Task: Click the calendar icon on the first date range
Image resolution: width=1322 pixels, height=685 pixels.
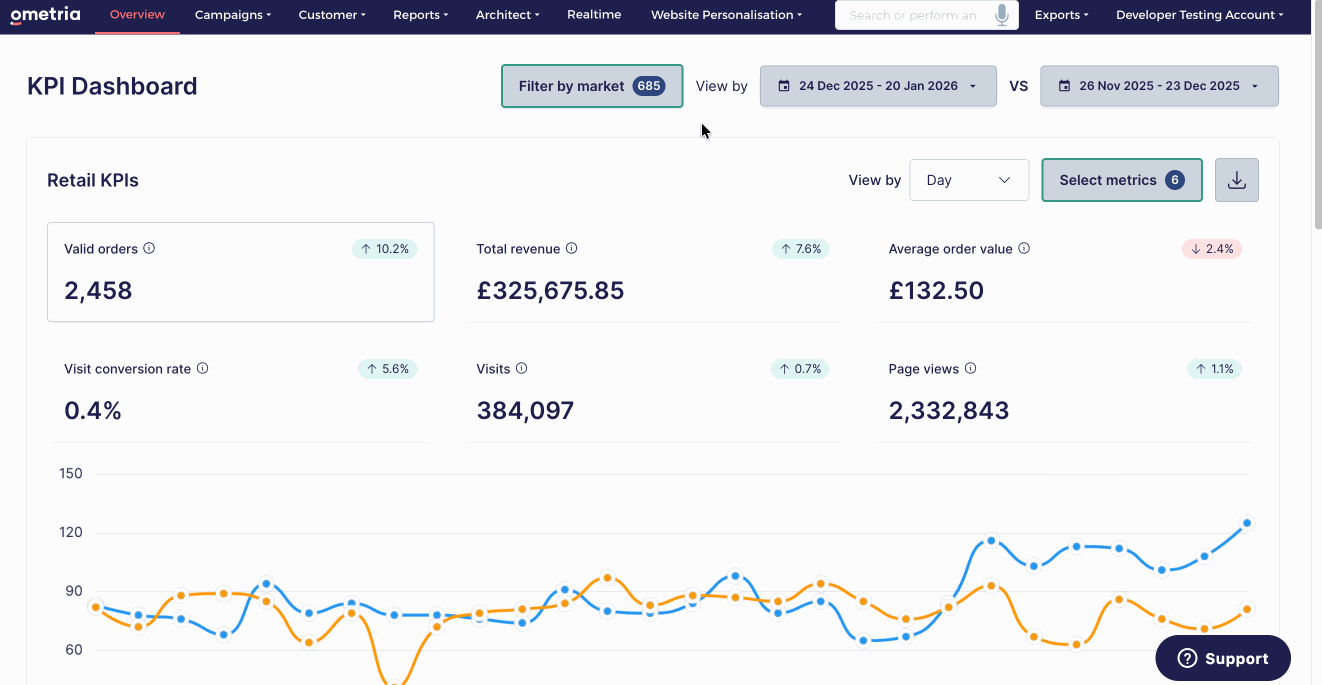Action: tap(784, 86)
